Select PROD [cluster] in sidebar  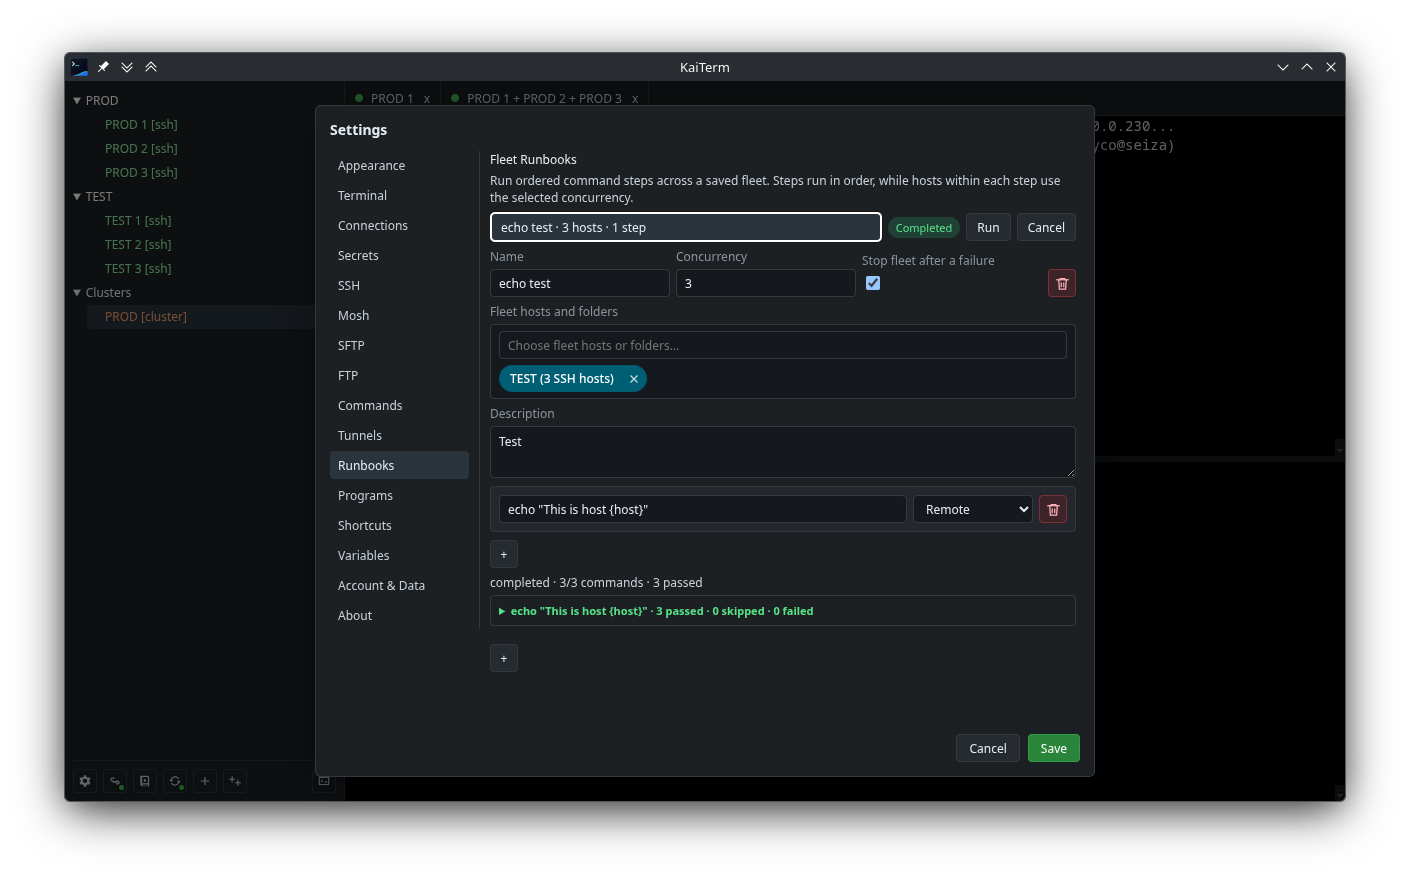[146, 317]
